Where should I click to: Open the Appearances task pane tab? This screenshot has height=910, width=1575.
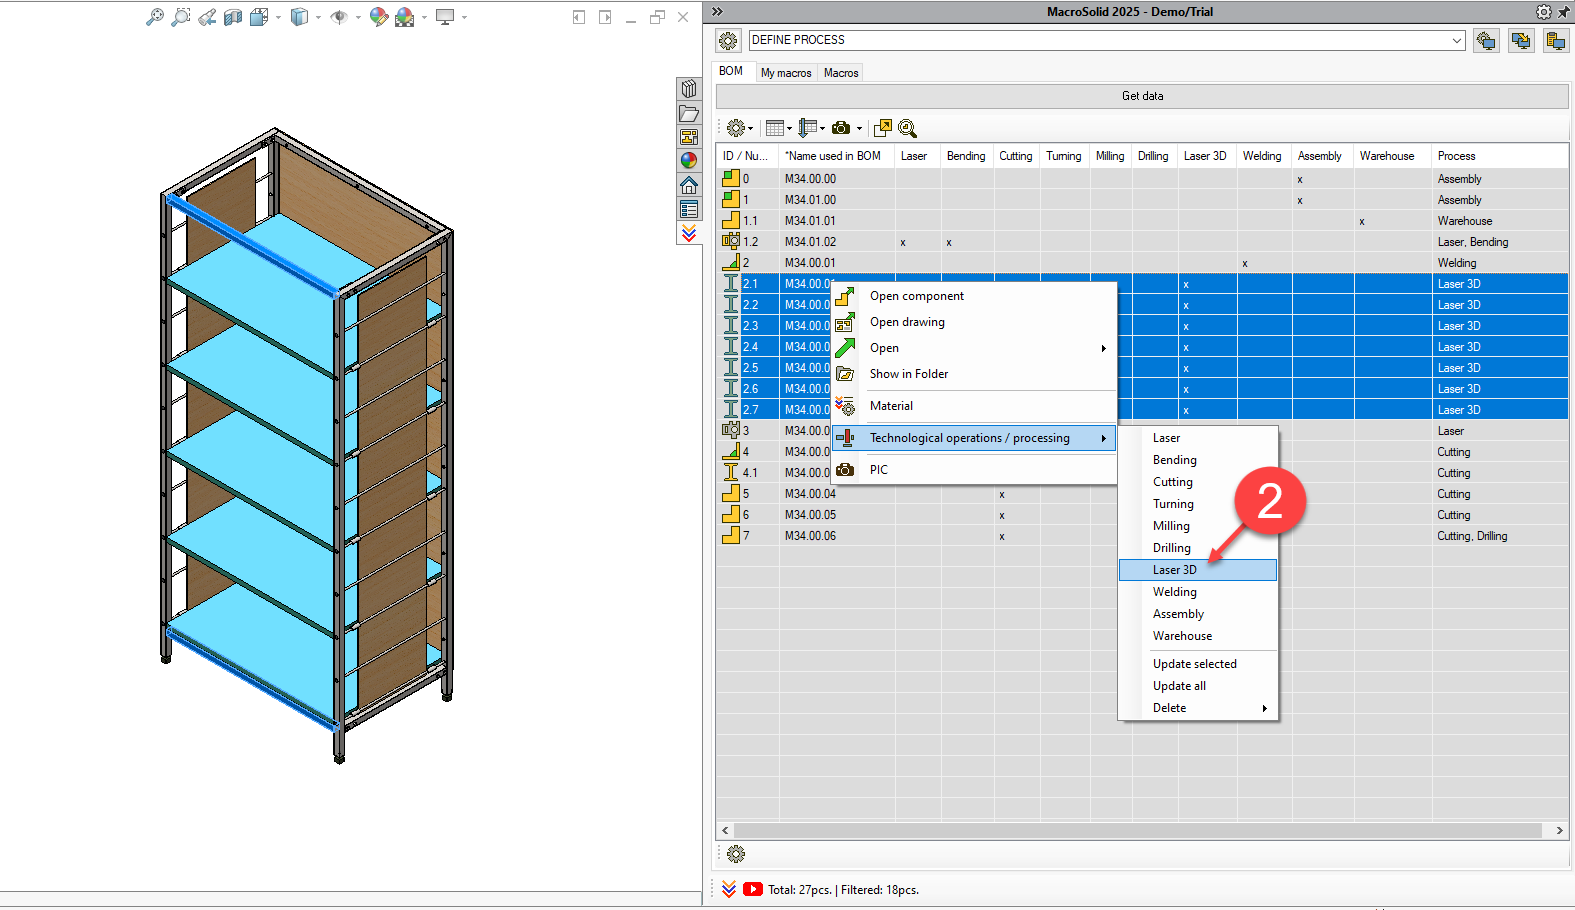(689, 161)
